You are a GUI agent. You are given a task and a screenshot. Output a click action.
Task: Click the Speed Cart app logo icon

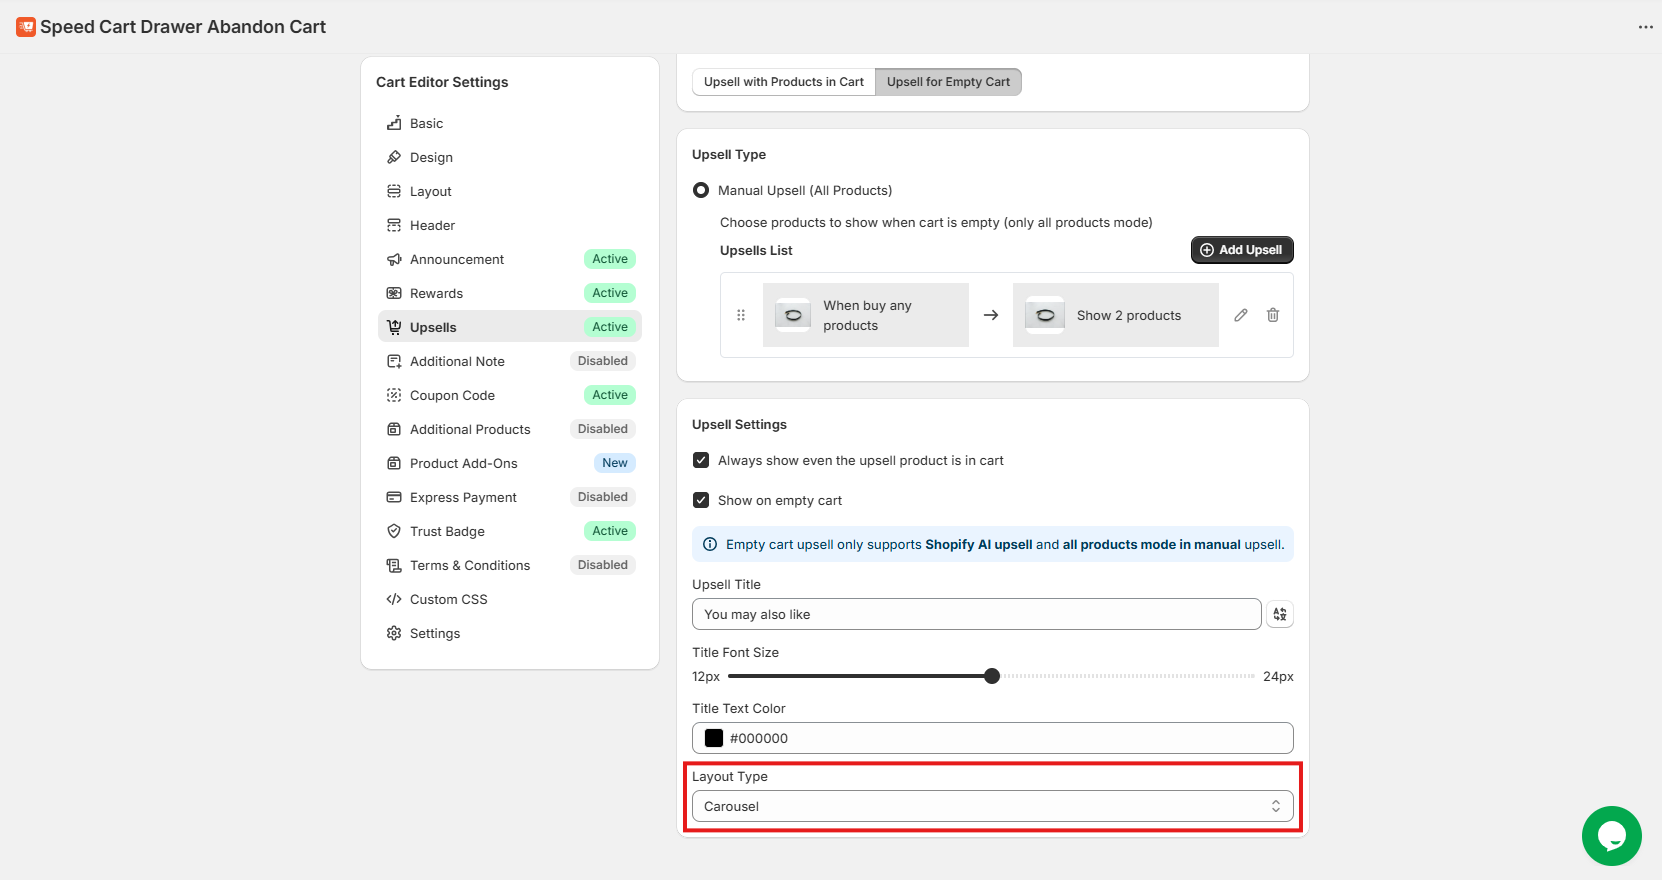[x=26, y=27]
